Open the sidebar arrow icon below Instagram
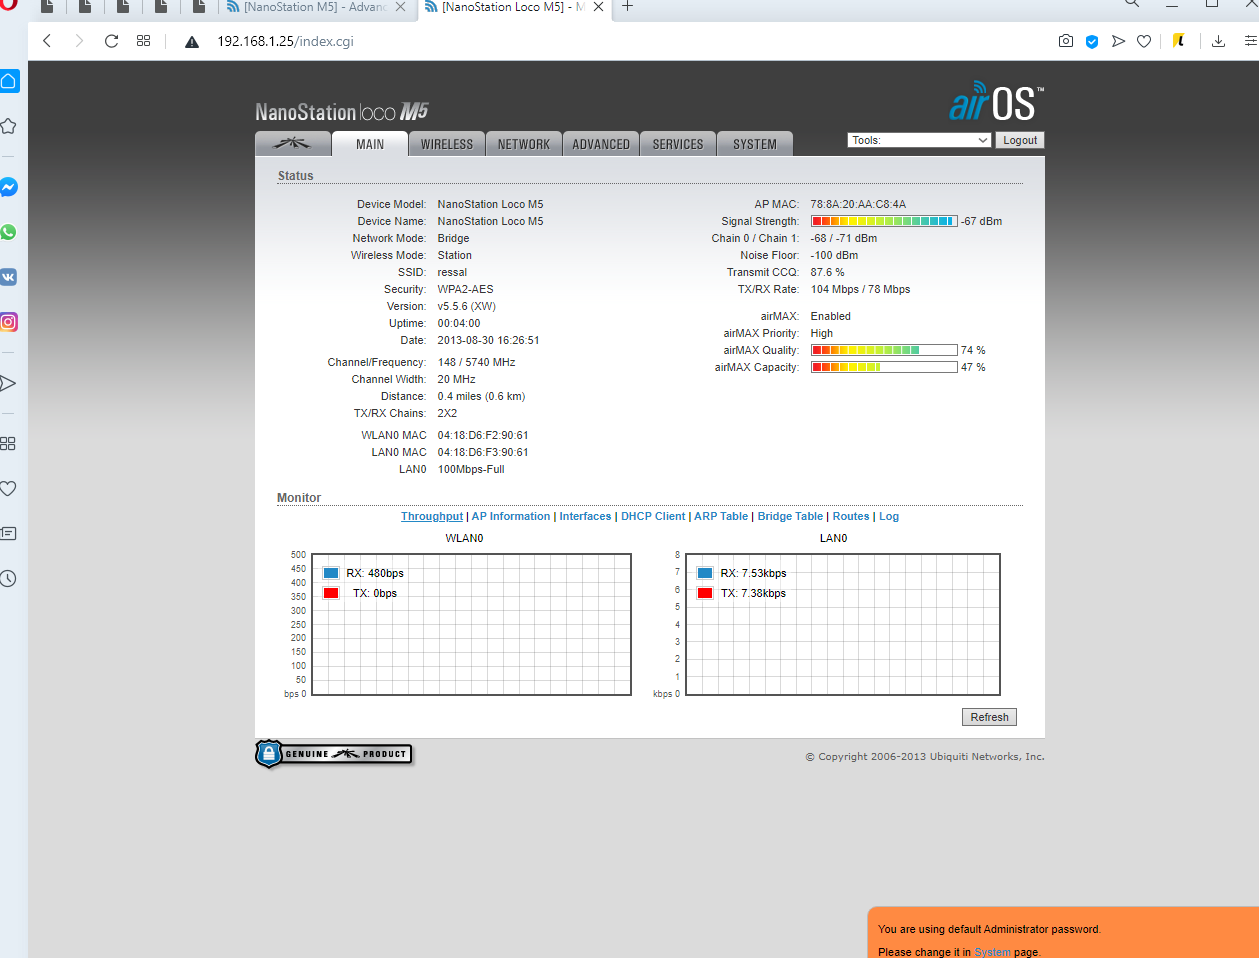The width and height of the screenshot is (1259, 958). [8, 383]
